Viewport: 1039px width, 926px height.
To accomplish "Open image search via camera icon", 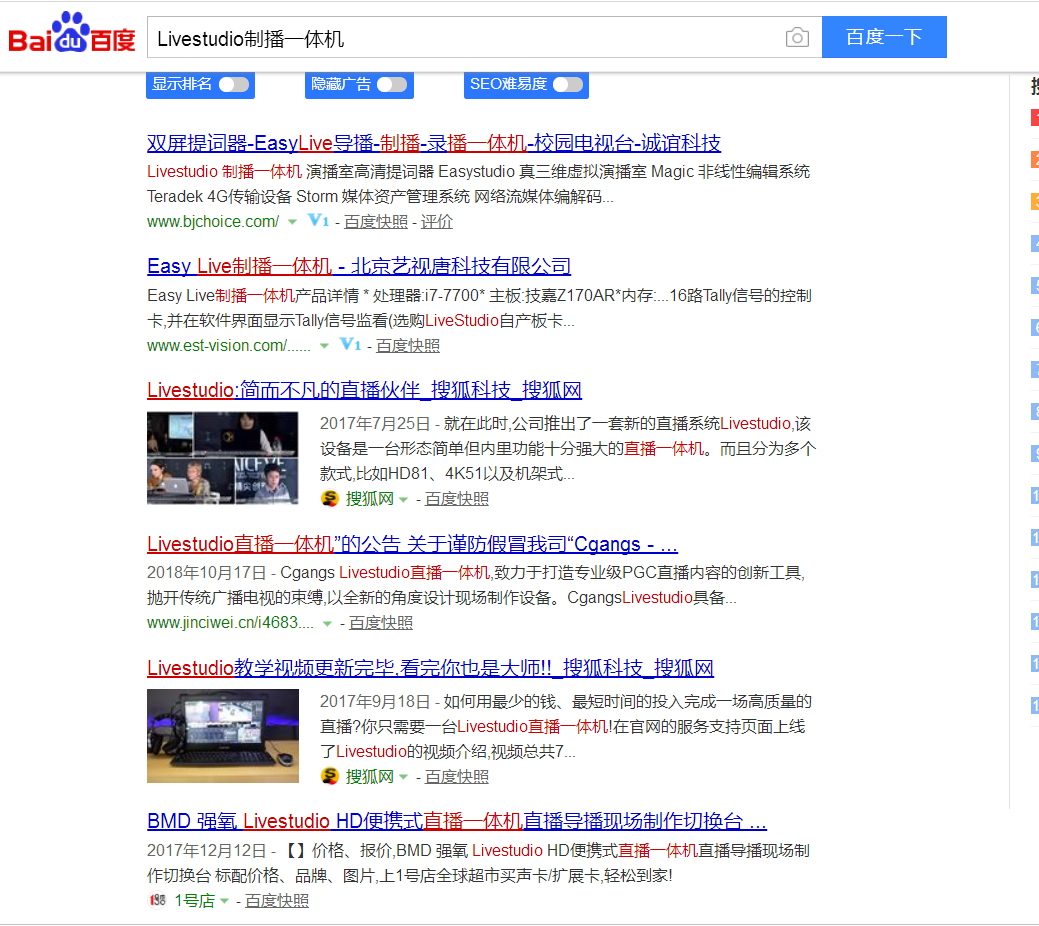I will 797,37.
